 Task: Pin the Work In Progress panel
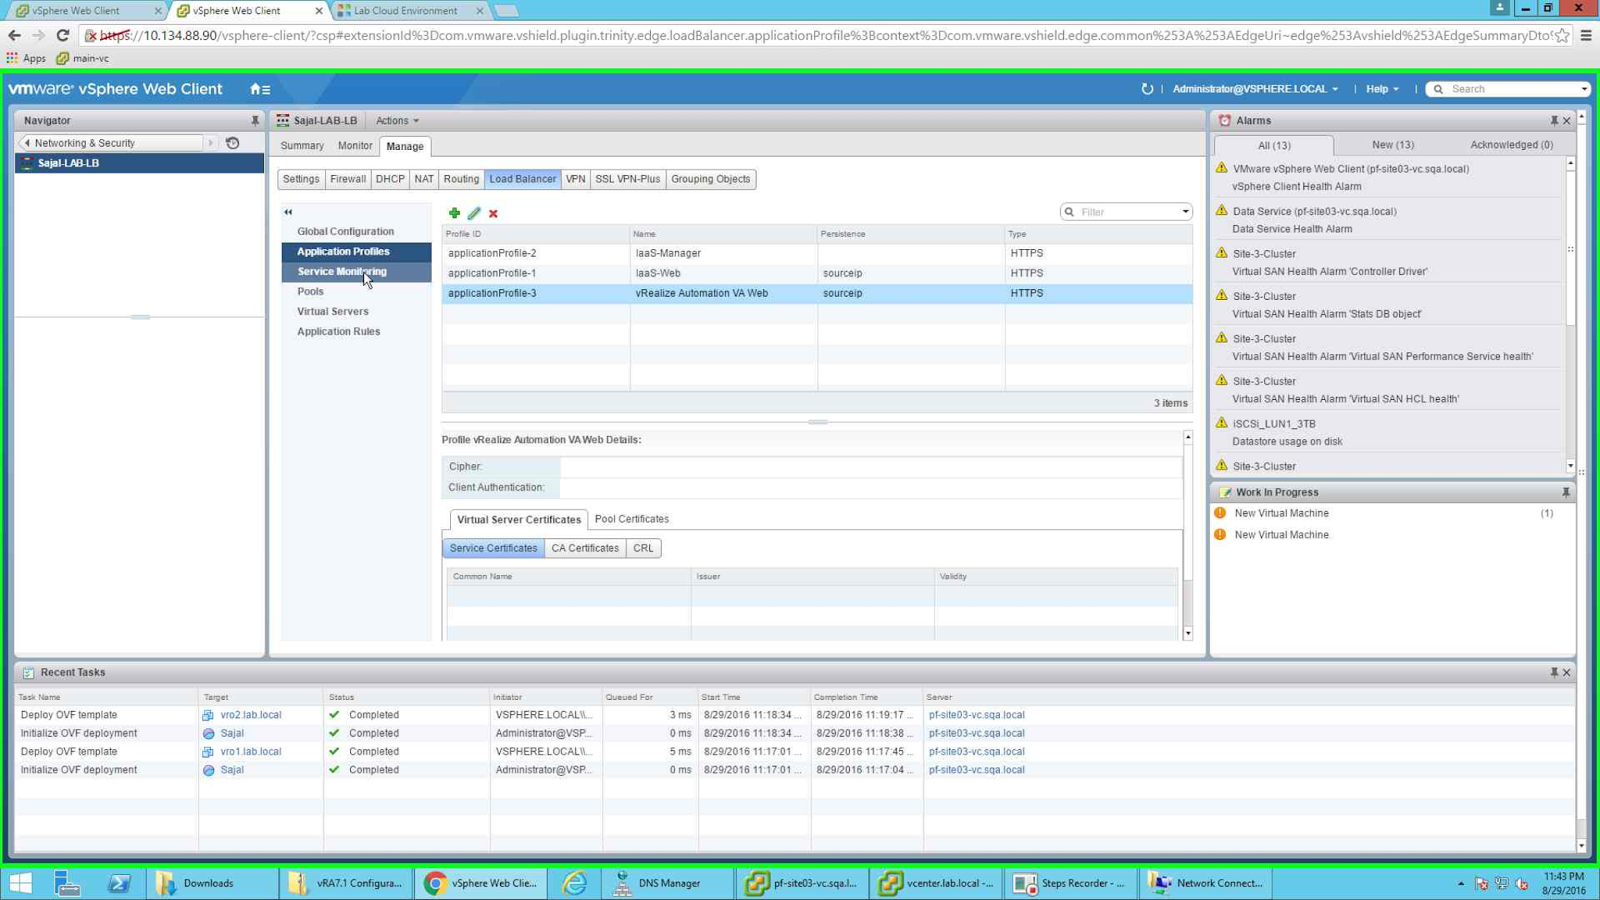click(x=1566, y=492)
